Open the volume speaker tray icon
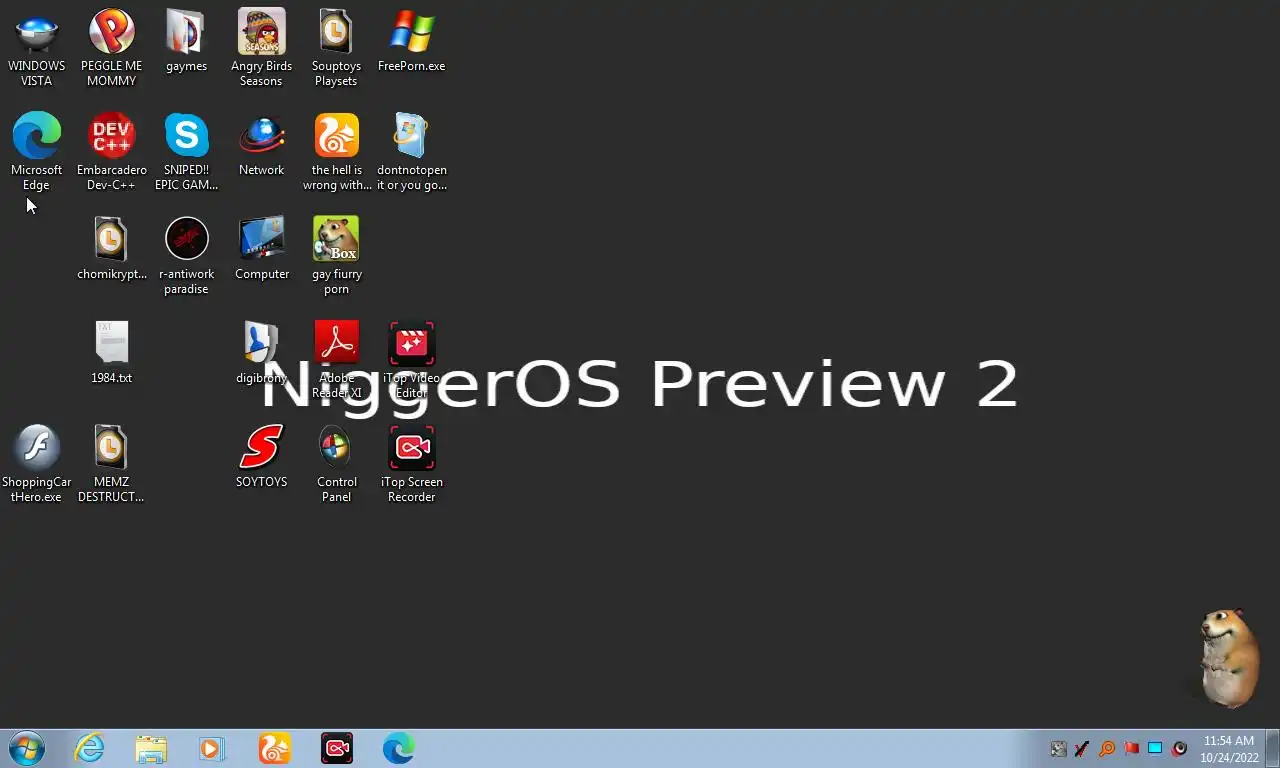Screen dimensions: 1280x768 coord(1179,748)
